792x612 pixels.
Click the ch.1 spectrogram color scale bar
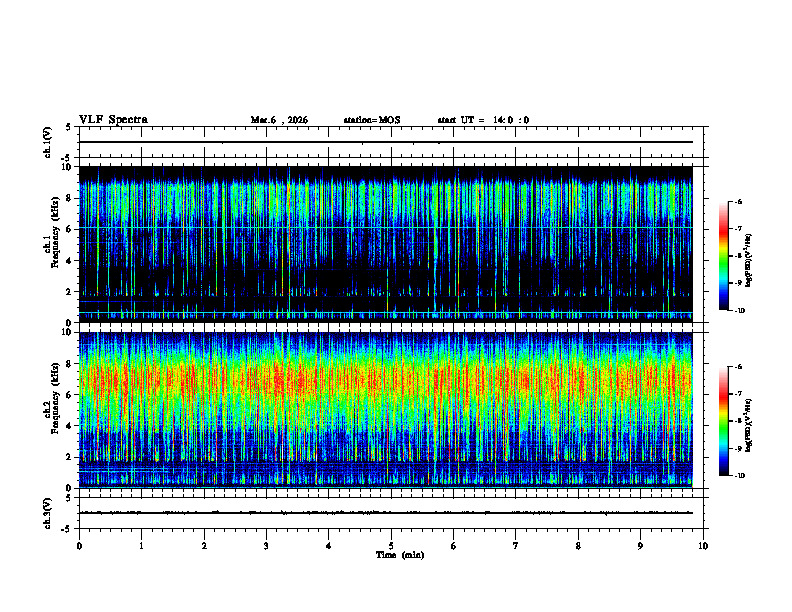[x=724, y=256]
